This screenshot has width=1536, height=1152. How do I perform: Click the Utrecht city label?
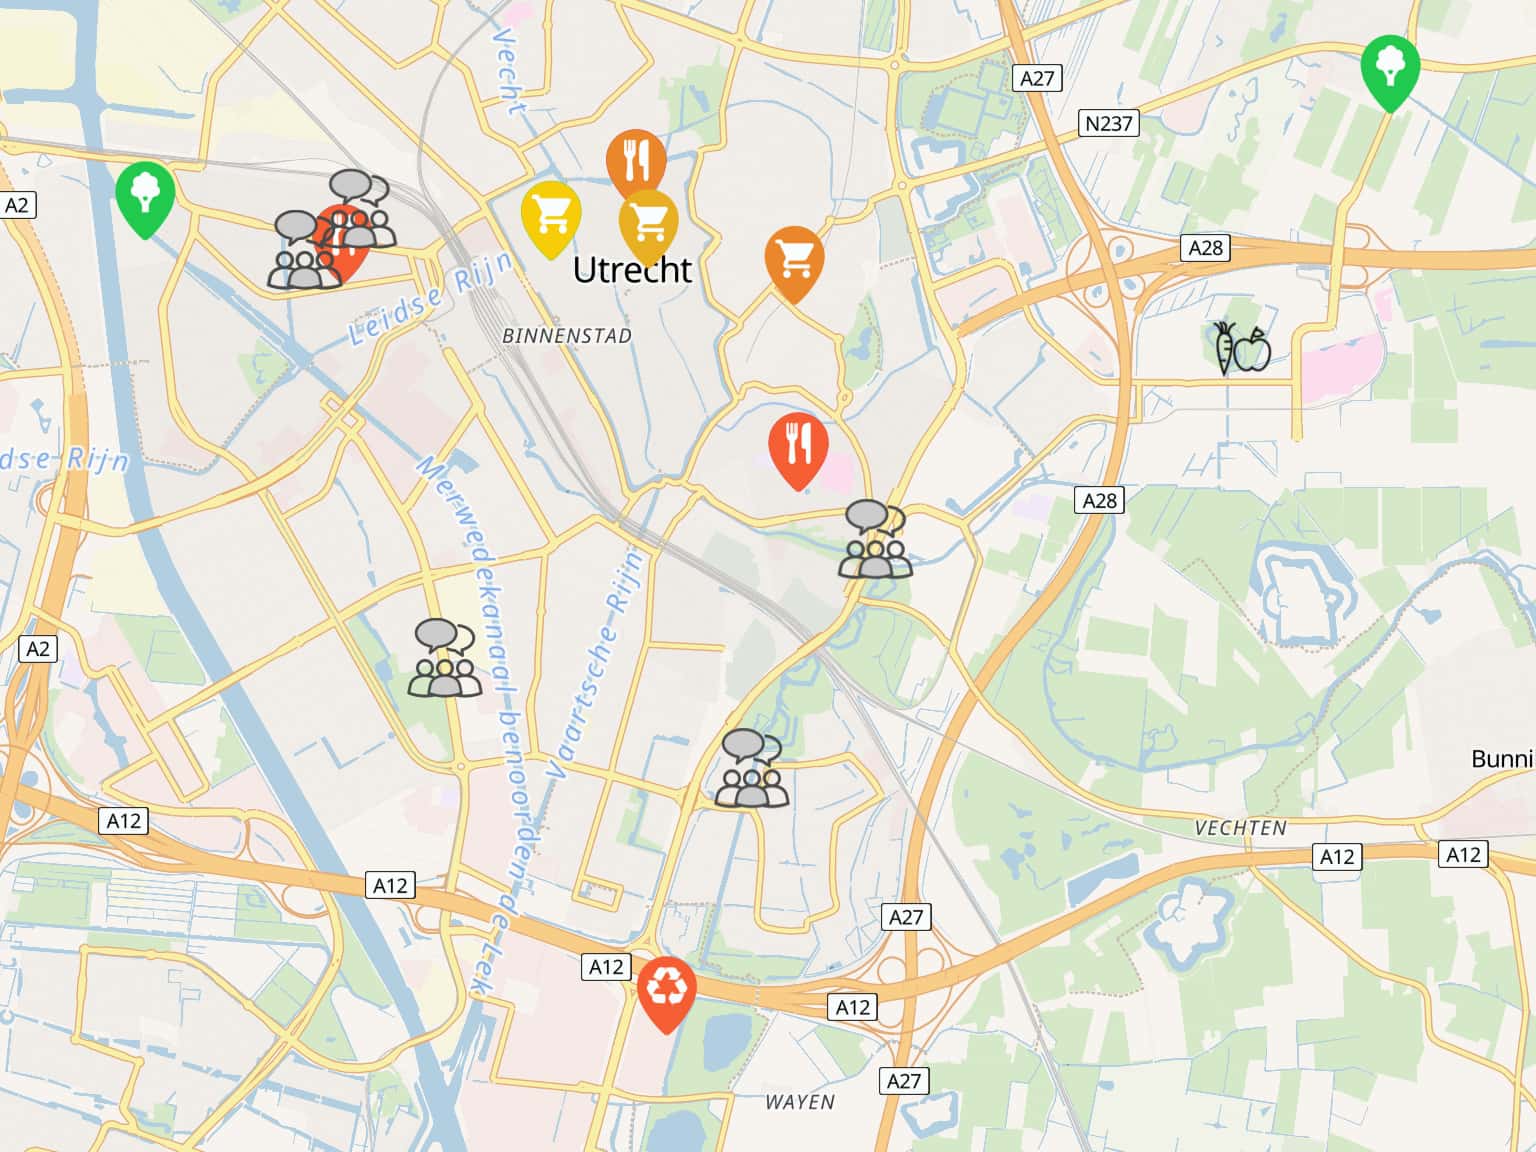coord(632,269)
